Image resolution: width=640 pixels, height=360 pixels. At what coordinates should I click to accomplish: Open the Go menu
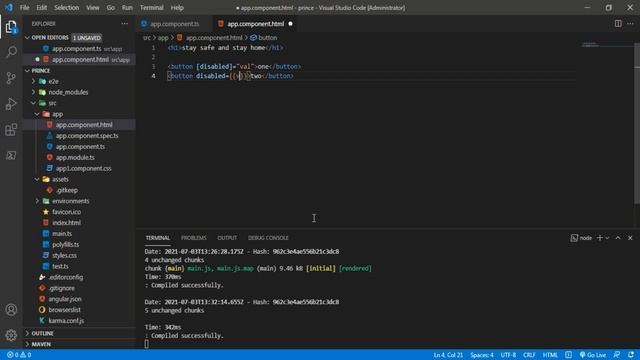pyautogui.click(x=110, y=7)
